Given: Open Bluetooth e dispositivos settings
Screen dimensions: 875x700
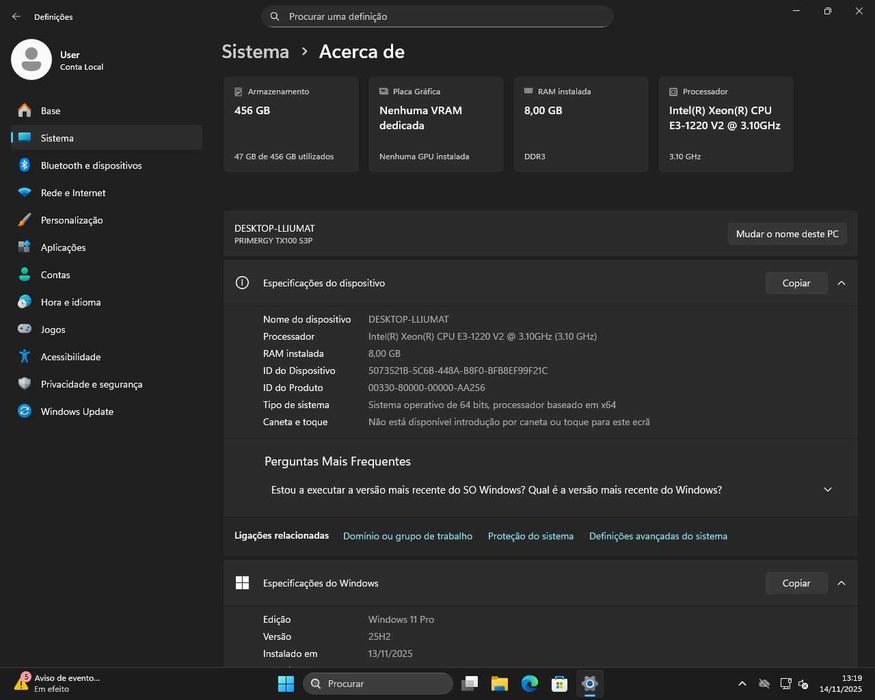Looking at the screenshot, I should pyautogui.click(x=107, y=165).
